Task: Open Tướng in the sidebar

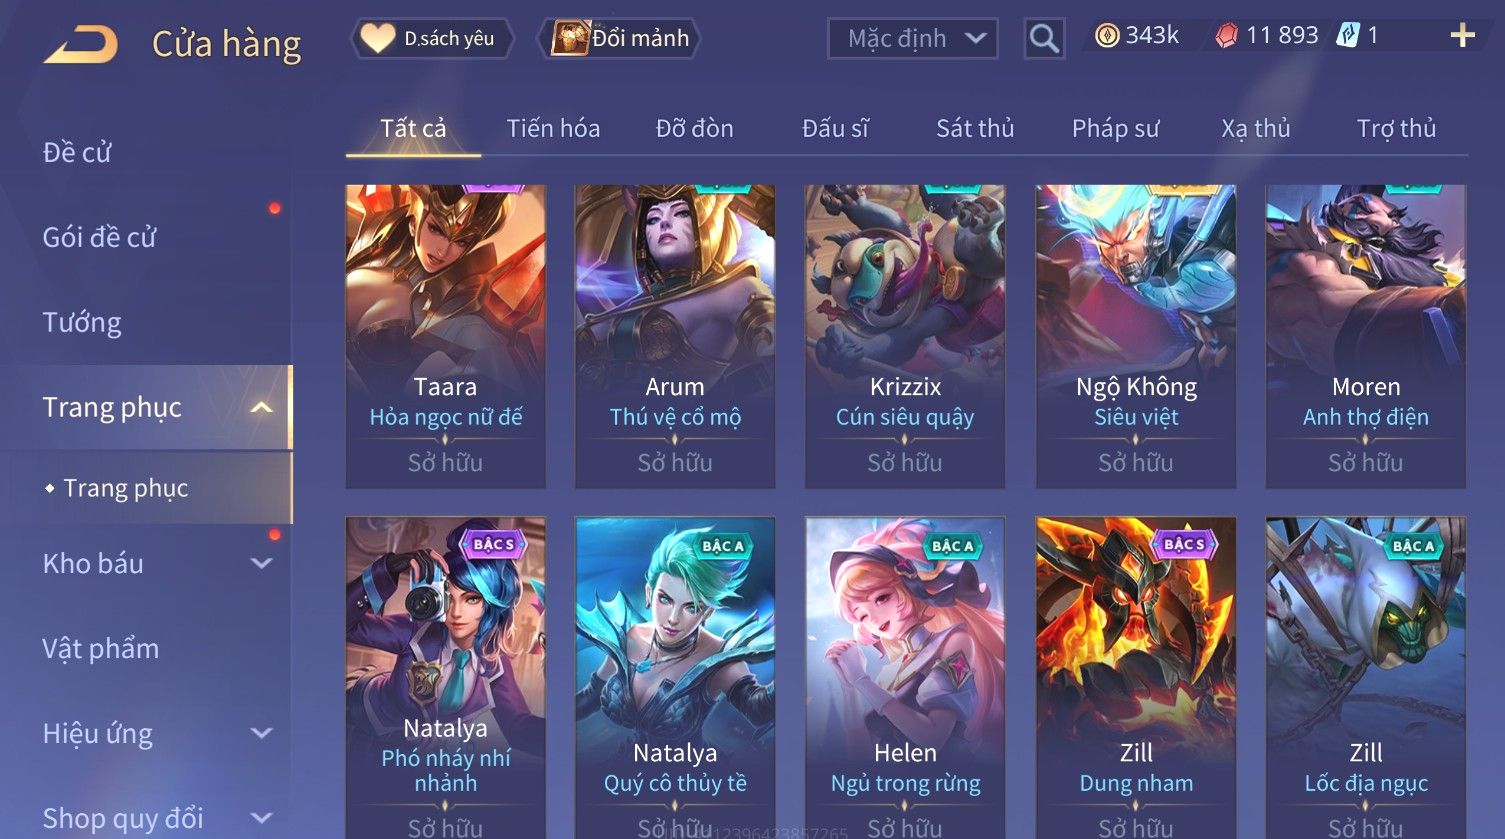Action: pyautogui.click(x=82, y=322)
